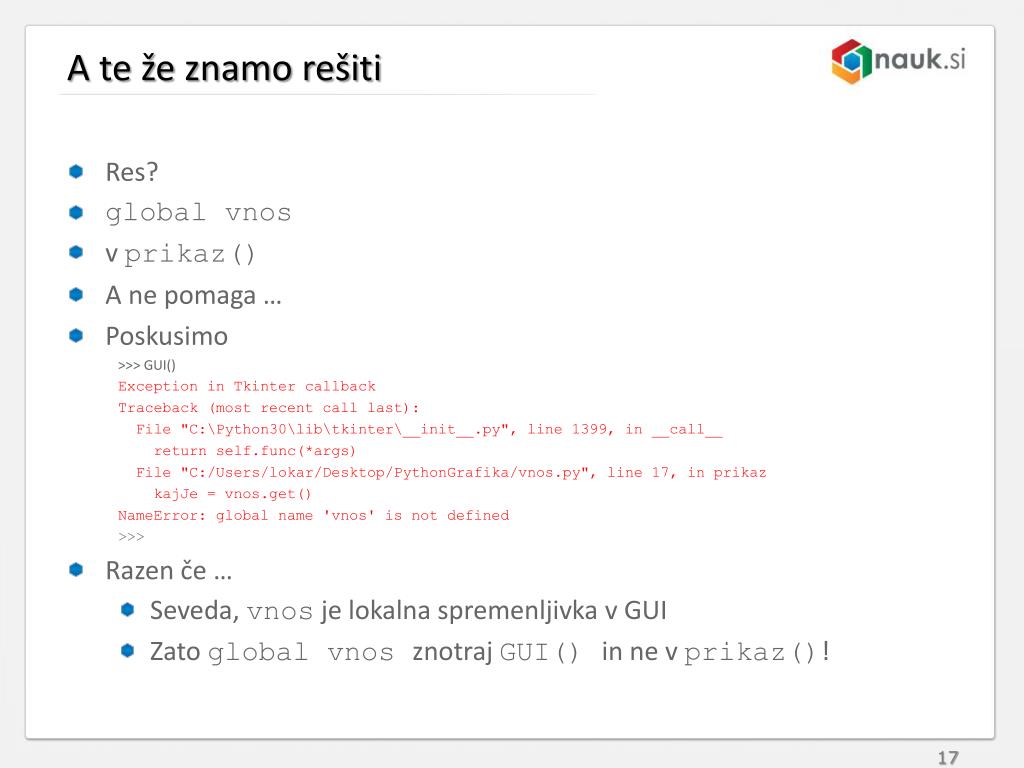Click the blue bullet beside 'Res?'

[x=76, y=172]
